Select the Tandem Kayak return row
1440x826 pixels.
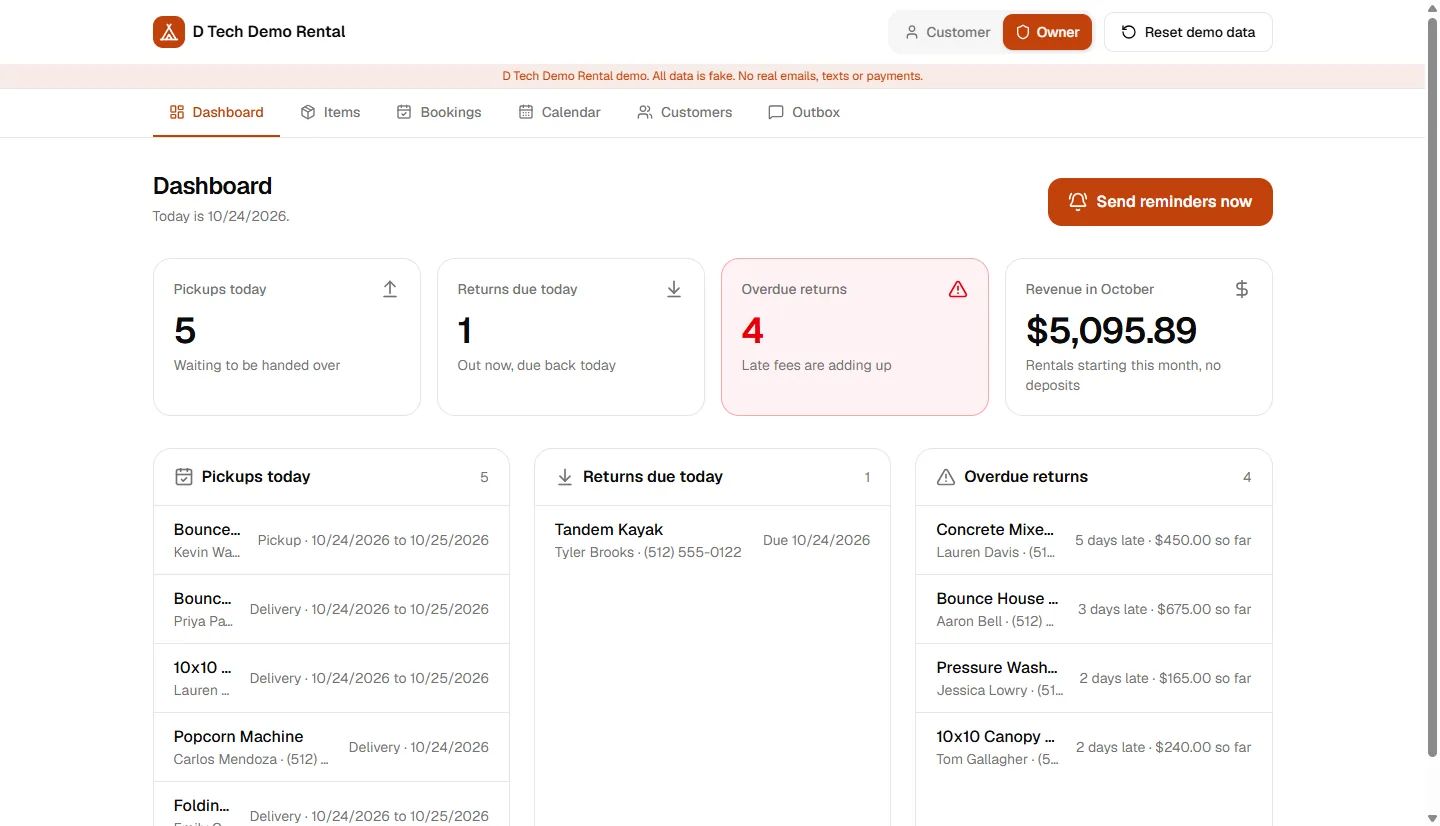coord(712,540)
